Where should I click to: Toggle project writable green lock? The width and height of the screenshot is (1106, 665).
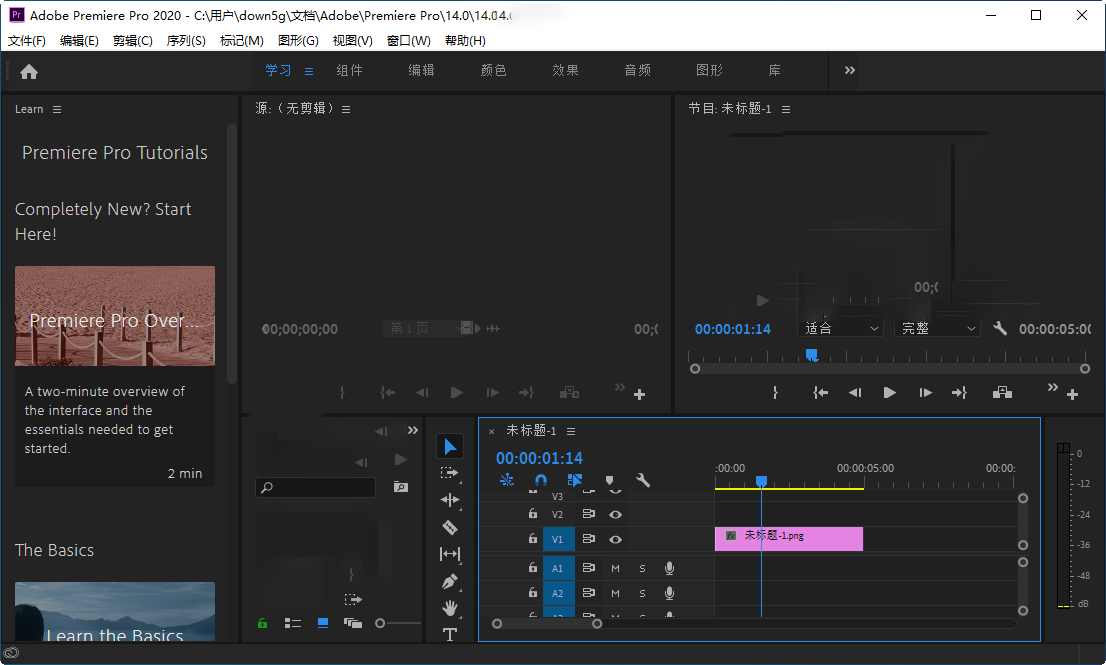(262, 623)
